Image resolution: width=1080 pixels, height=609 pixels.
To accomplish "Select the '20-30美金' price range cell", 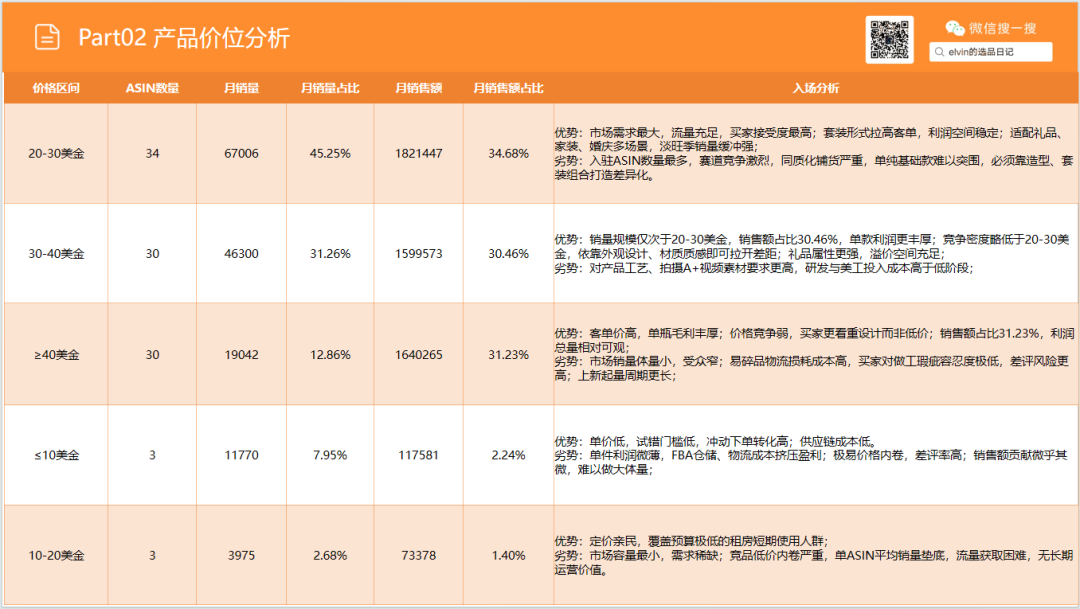I will pyautogui.click(x=56, y=154).
